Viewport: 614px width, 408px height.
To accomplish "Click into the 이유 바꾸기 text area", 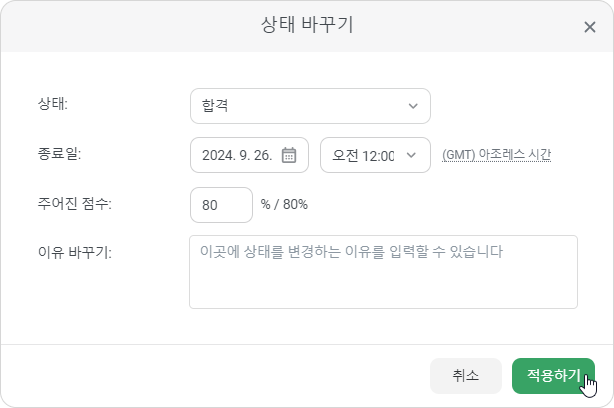I will (x=383, y=272).
